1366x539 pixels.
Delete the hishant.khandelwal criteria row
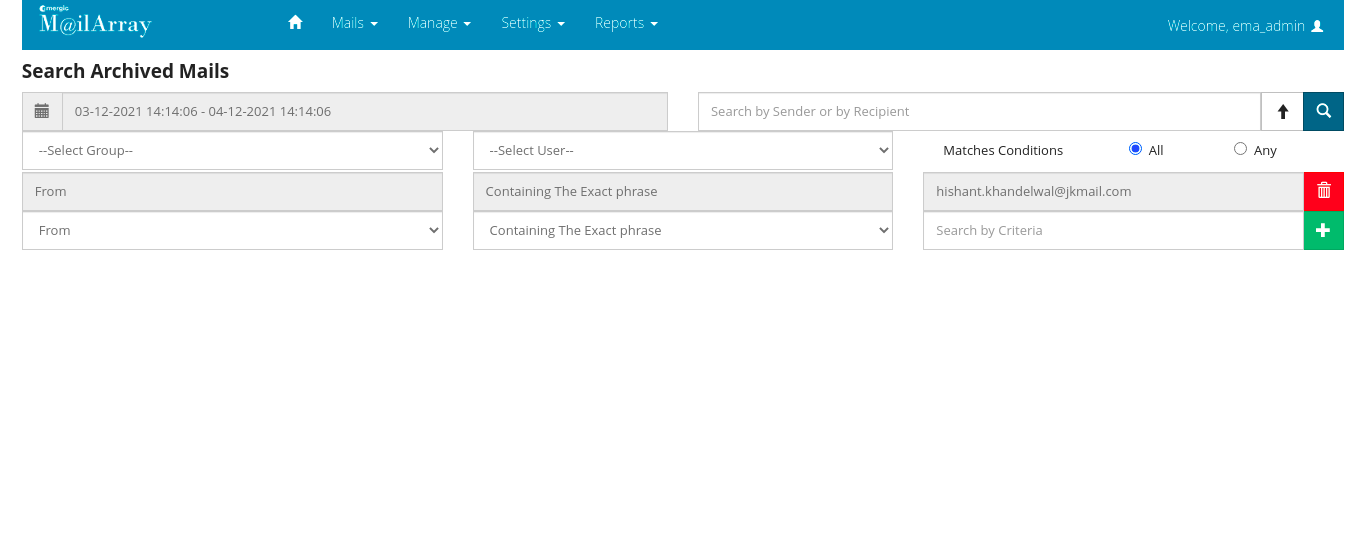[1324, 191]
